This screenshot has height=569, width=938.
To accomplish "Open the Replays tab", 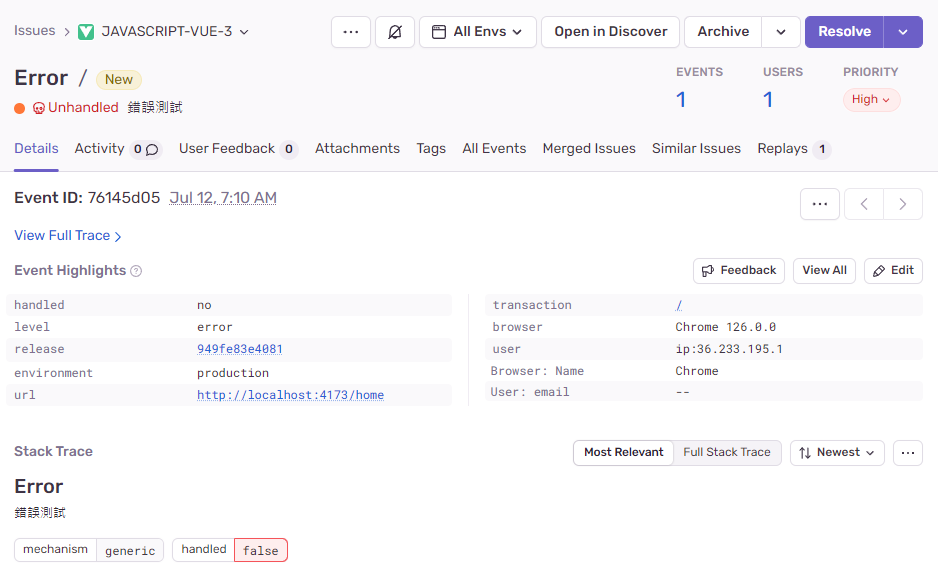I will tap(782, 149).
